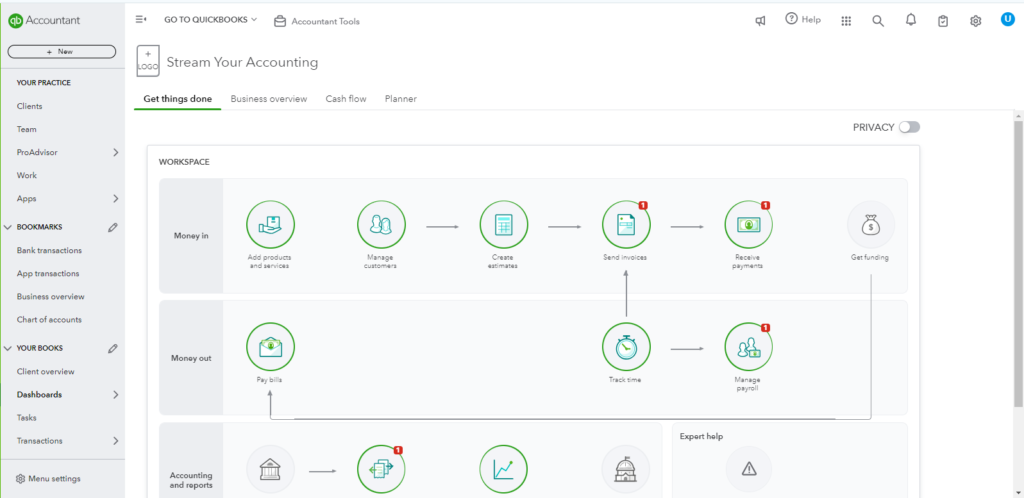This screenshot has height=498, width=1024.
Task: Open the Pay bills icon
Action: click(270, 347)
